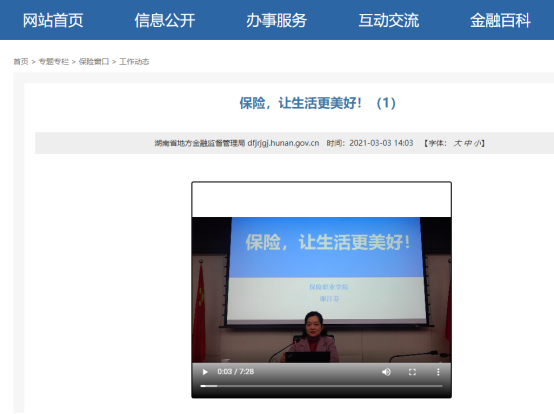This screenshot has height=414, width=554.
Task: Go to 互动交流 in top navigation
Action: click(x=389, y=20)
